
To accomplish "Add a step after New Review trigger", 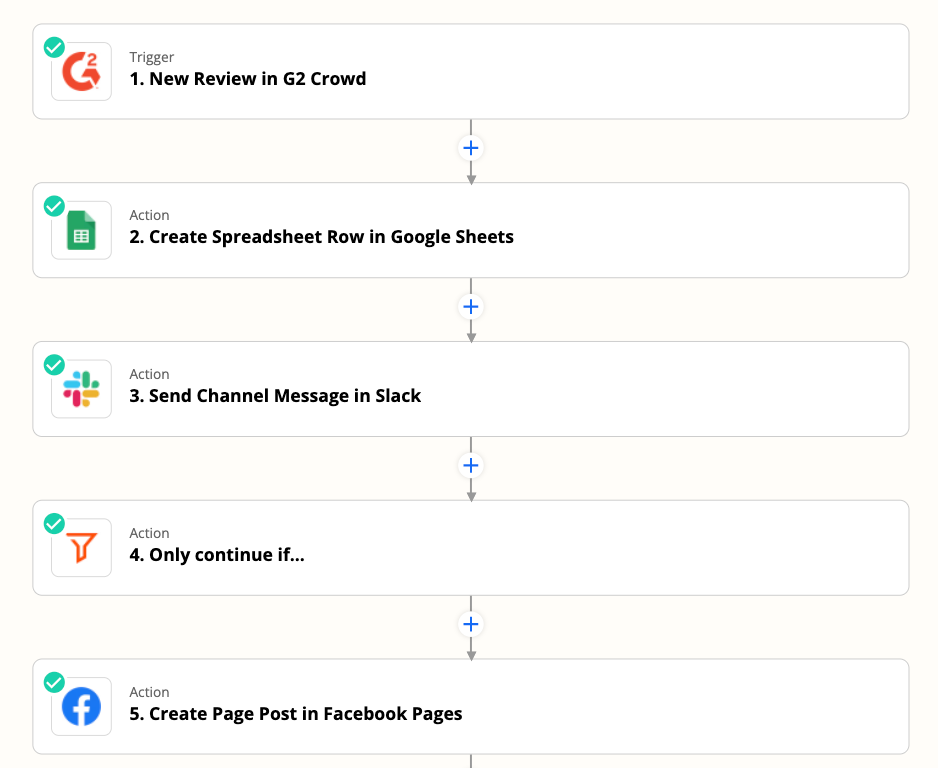I will coord(471,148).
